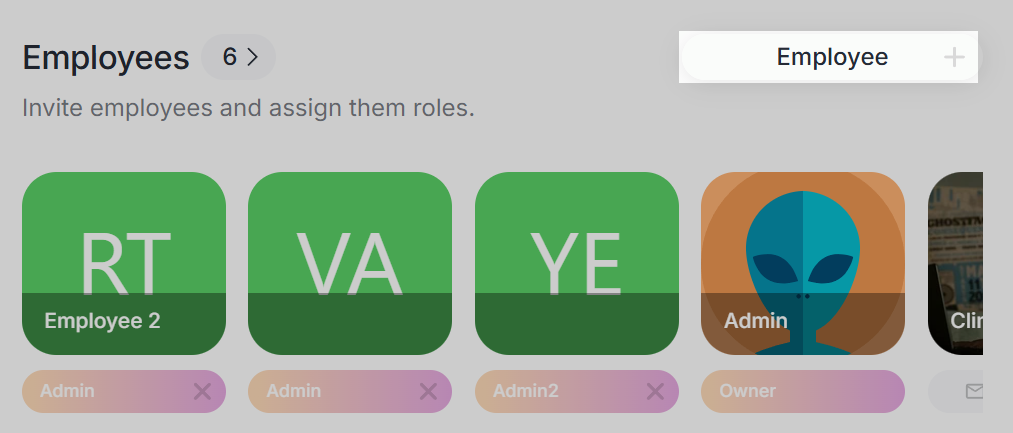Click the invite employees description text
Image resolution: width=1013 pixels, height=433 pixels.
[248, 107]
